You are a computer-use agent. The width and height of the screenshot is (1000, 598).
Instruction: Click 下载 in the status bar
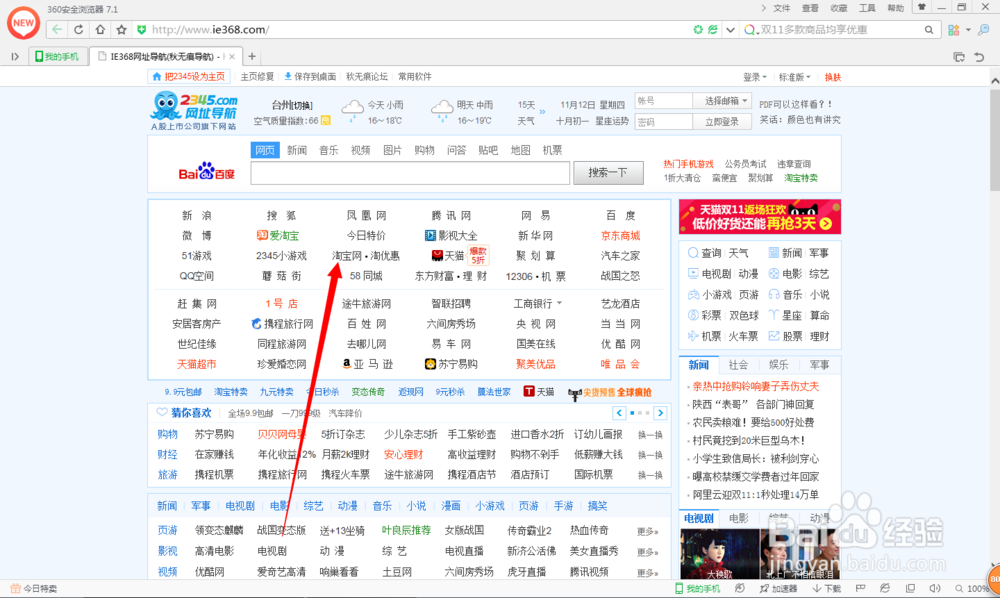tap(827, 588)
